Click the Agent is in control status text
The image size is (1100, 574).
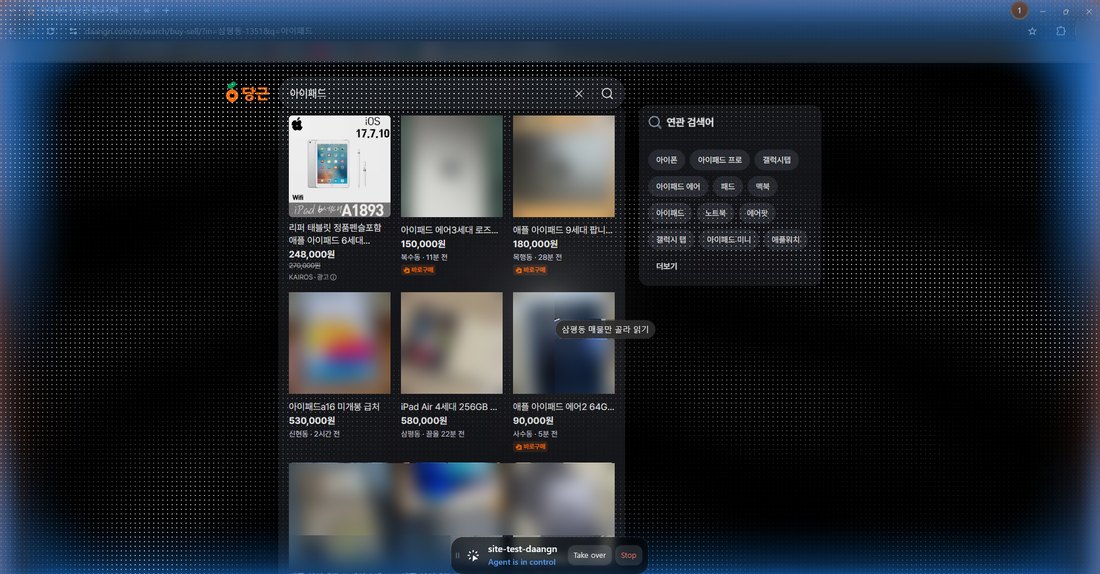click(x=522, y=562)
